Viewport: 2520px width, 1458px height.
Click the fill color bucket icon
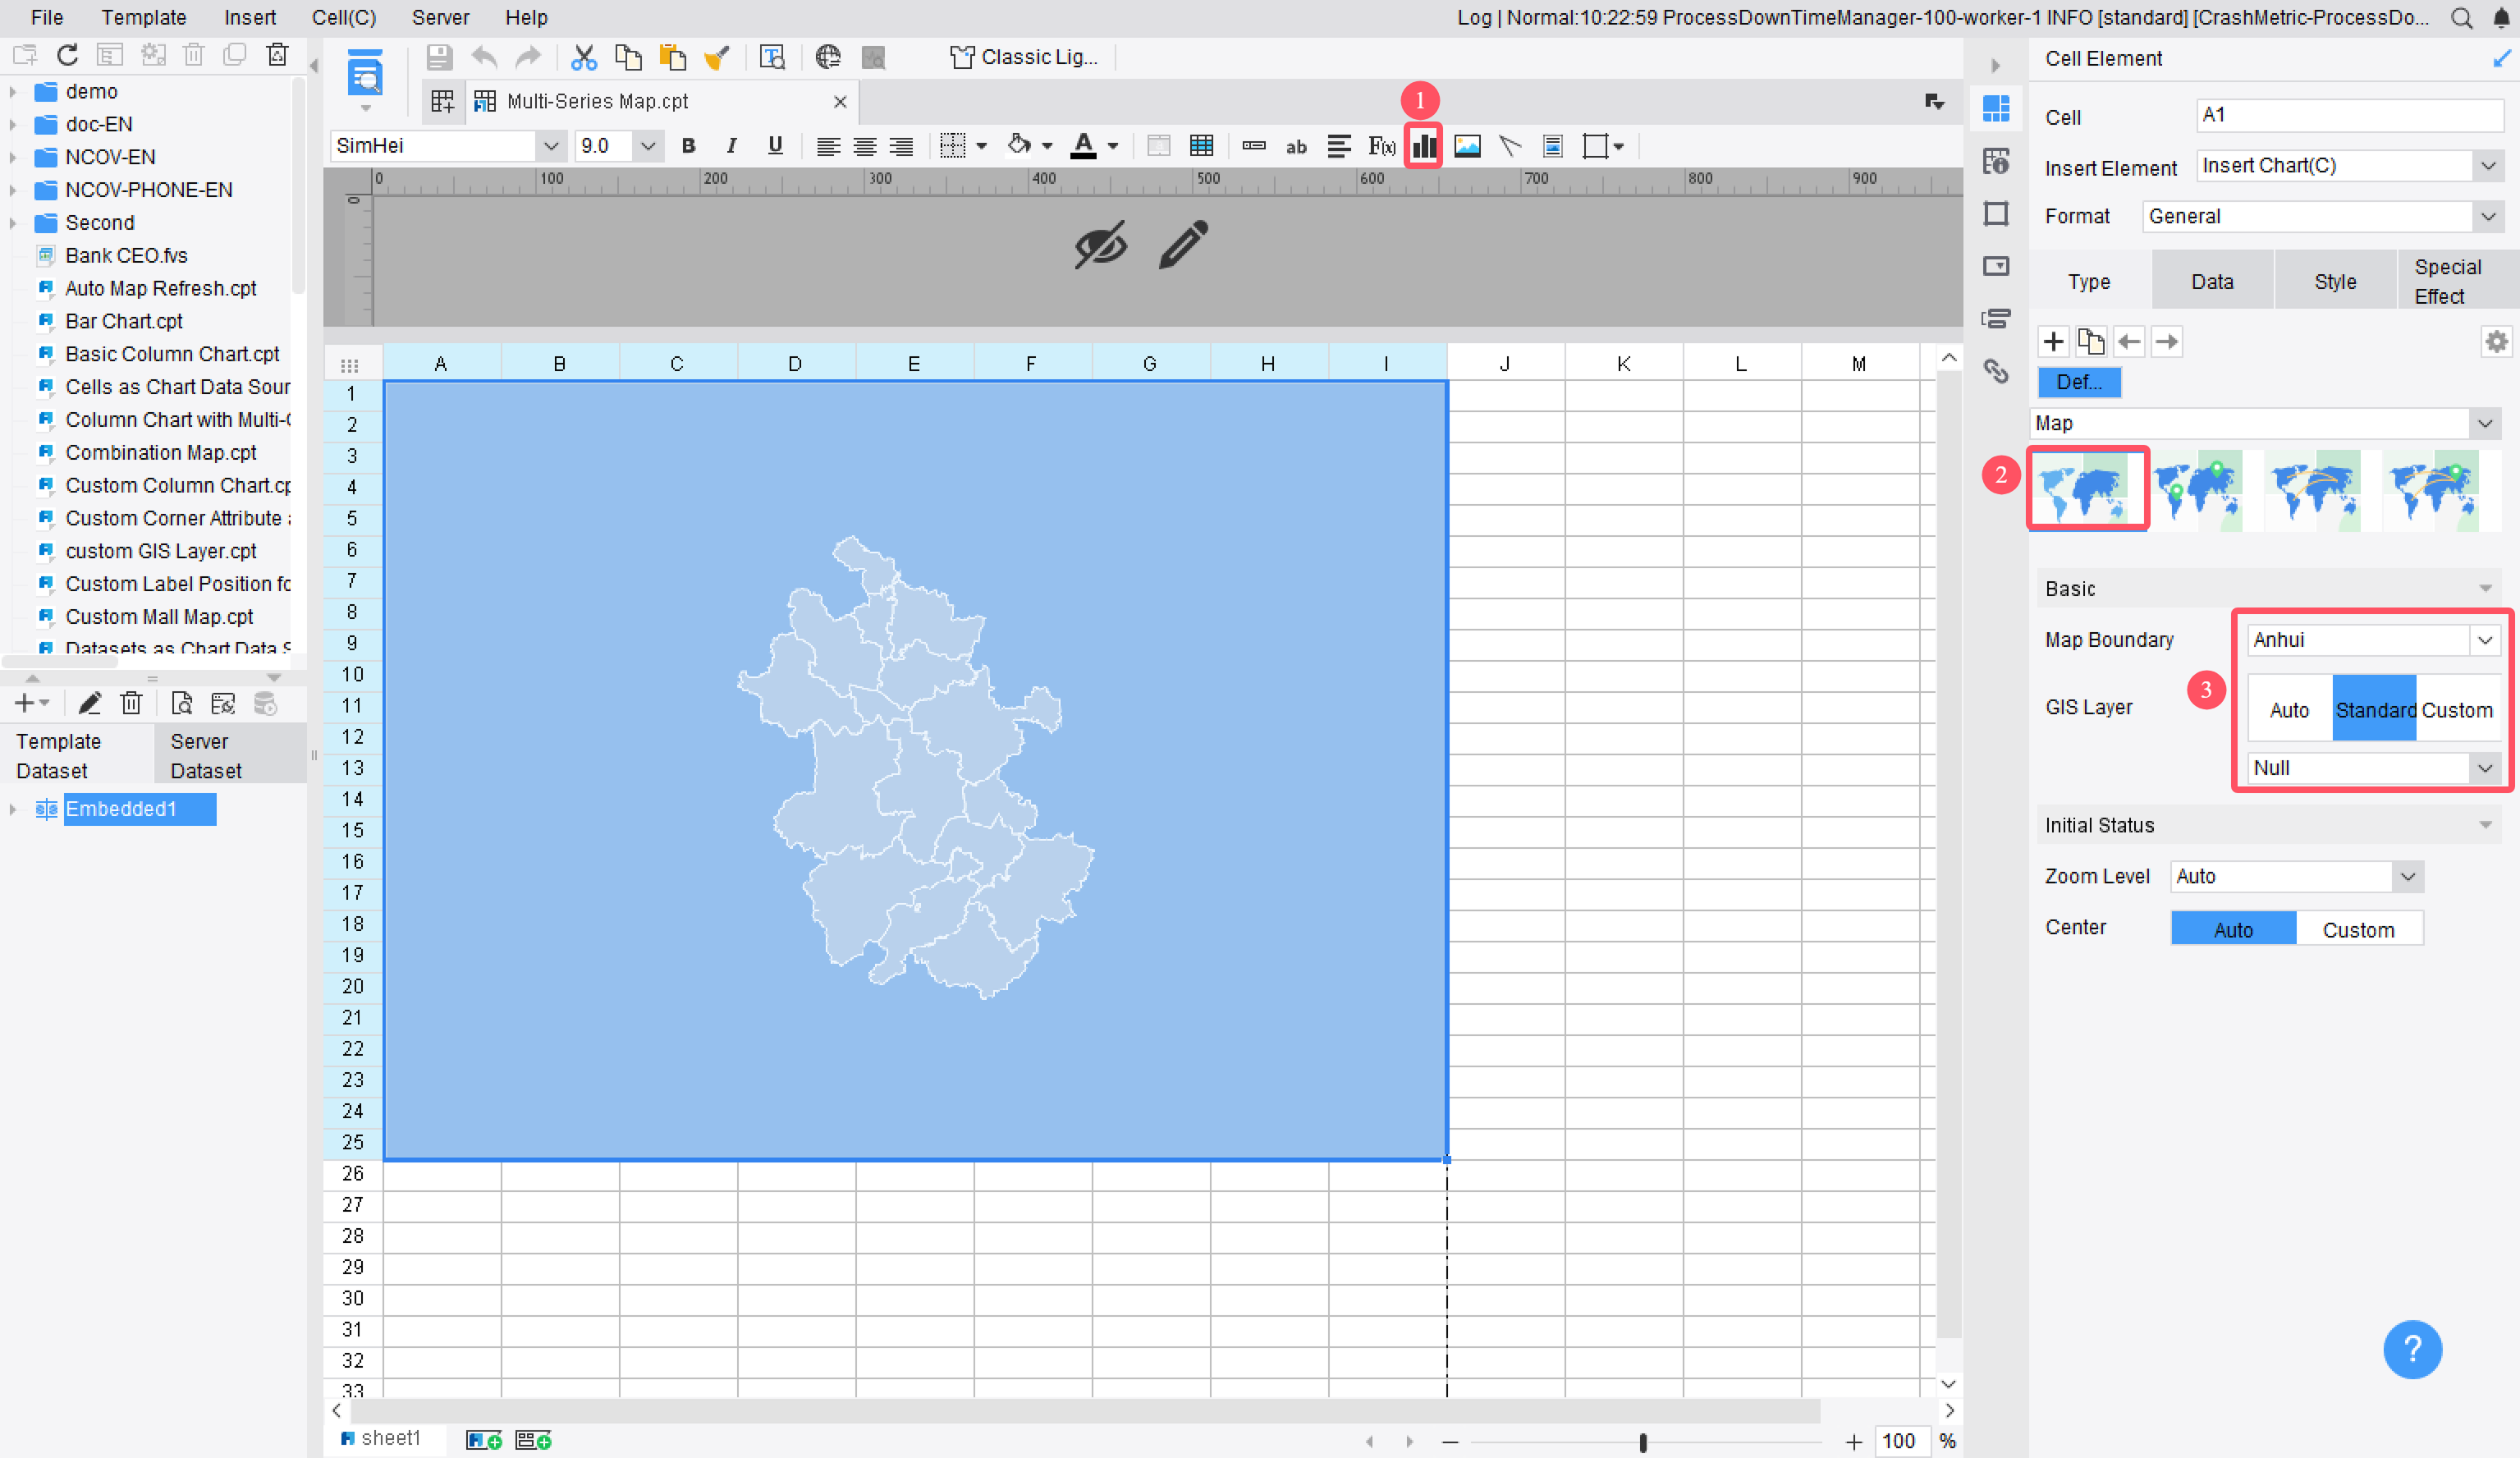(x=1019, y=146)
